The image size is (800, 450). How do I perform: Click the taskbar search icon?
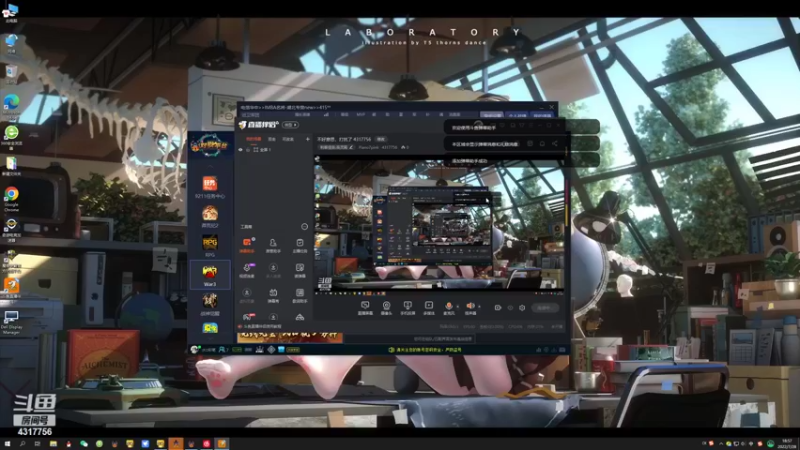22,444
